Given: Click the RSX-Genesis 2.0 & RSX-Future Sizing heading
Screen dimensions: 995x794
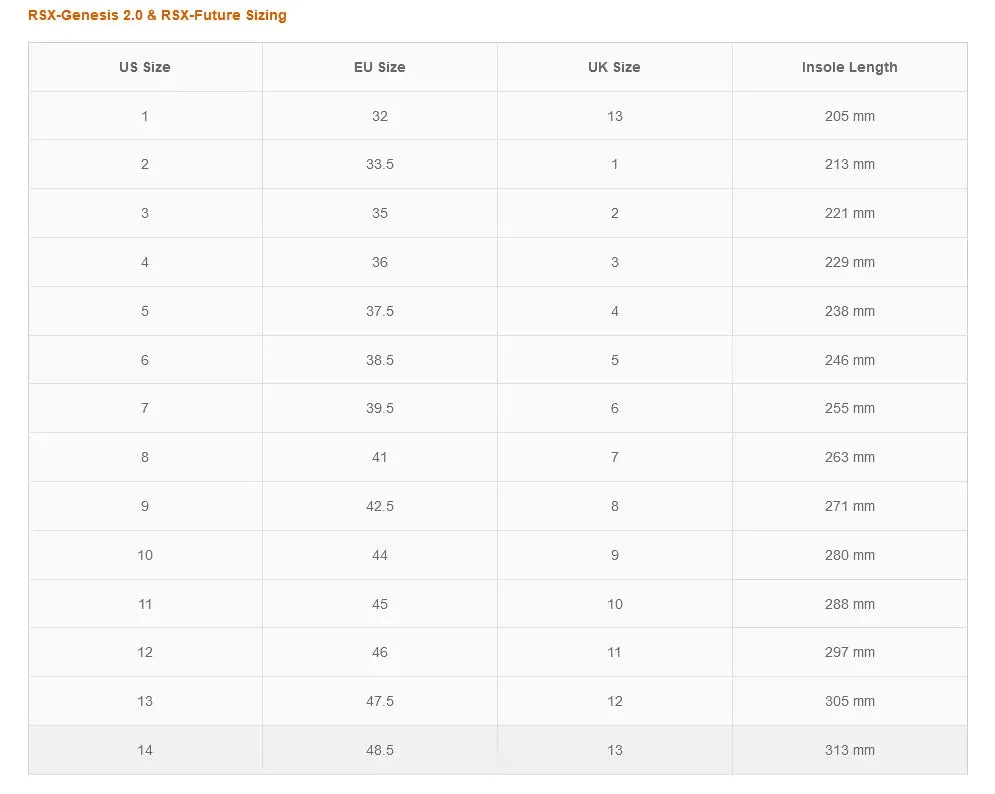Looking at the screenshot, I should pyautogui.click(x=157, y=15).
